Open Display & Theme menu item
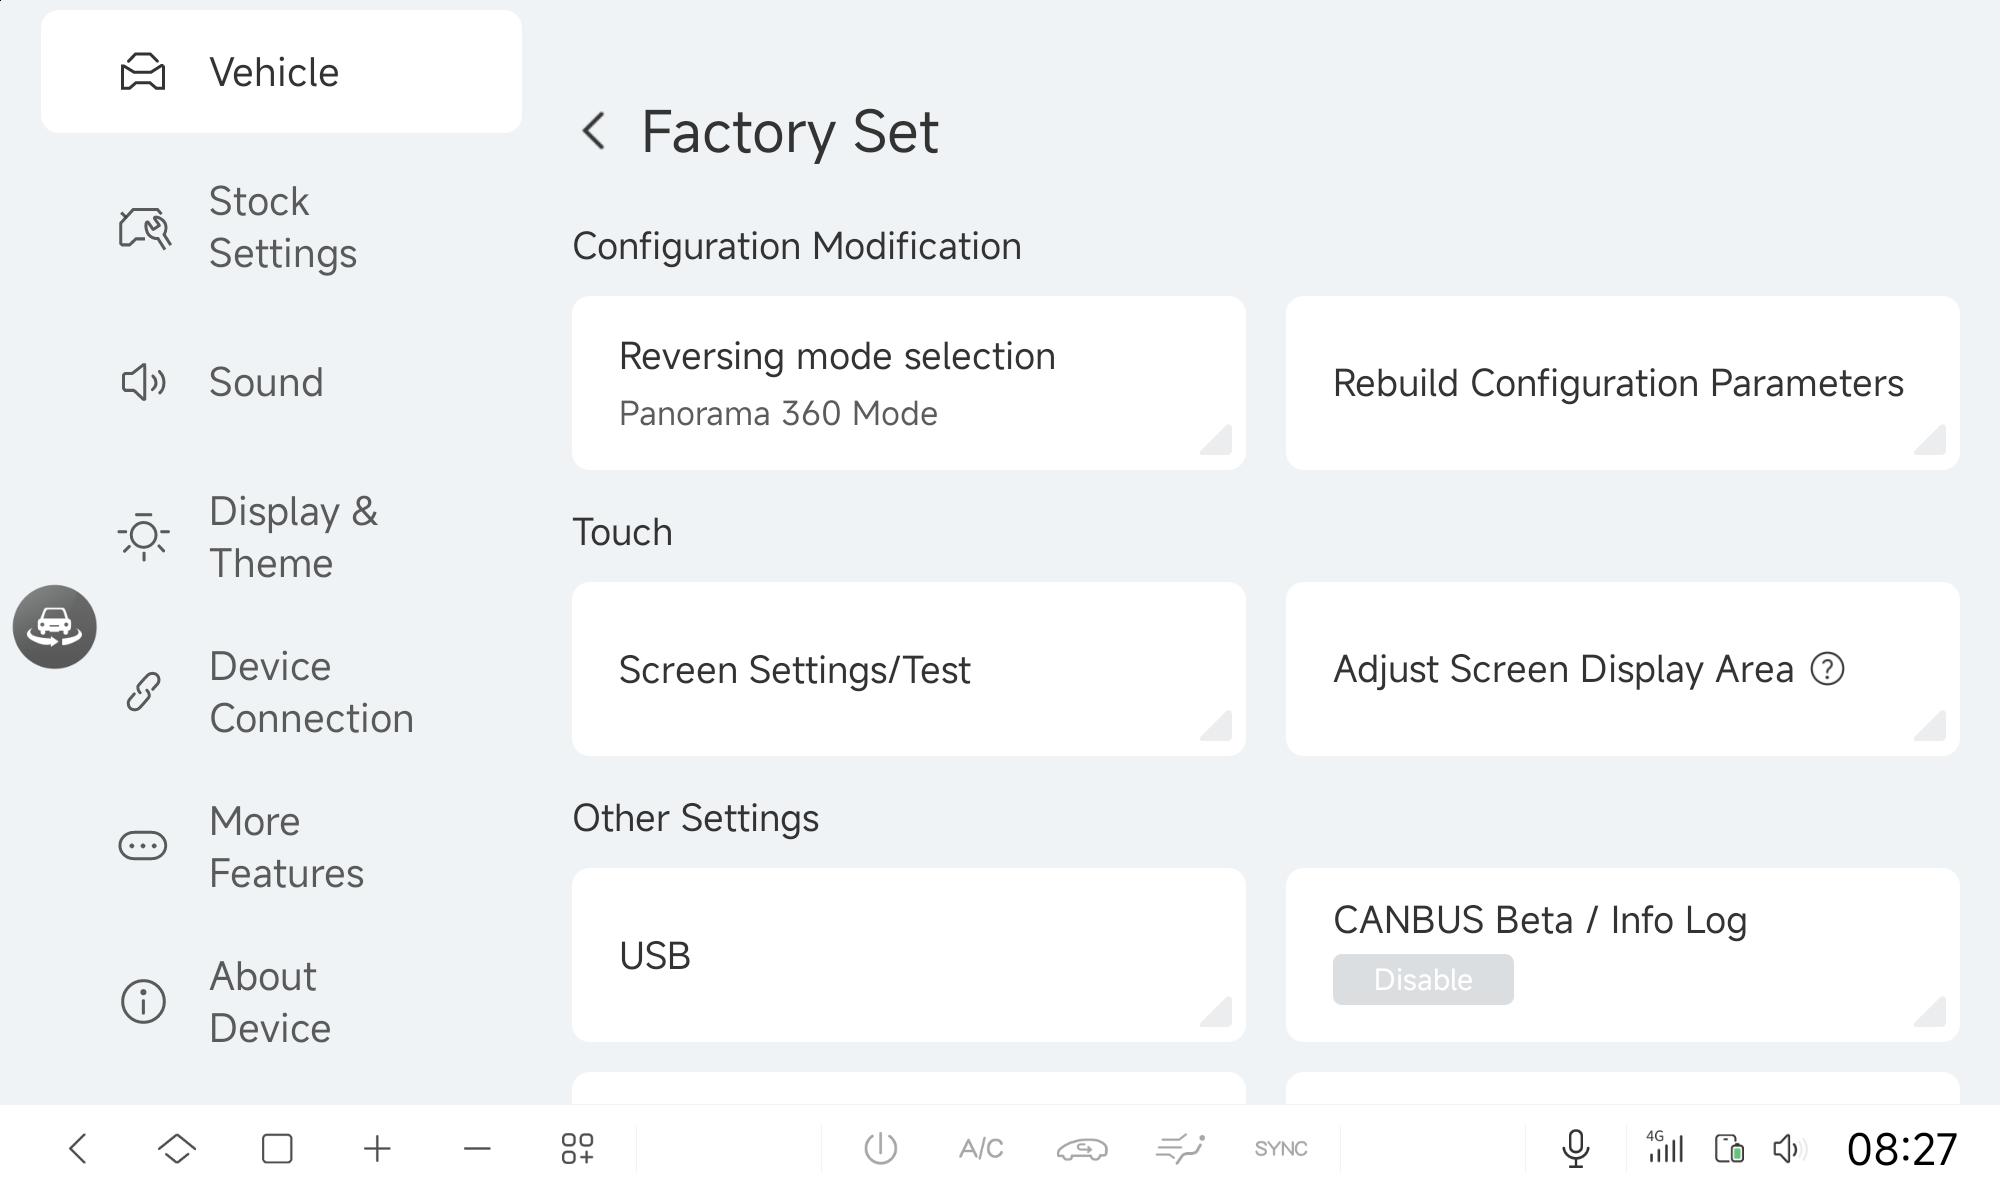 pyautogui.click(x=293, y=537)
